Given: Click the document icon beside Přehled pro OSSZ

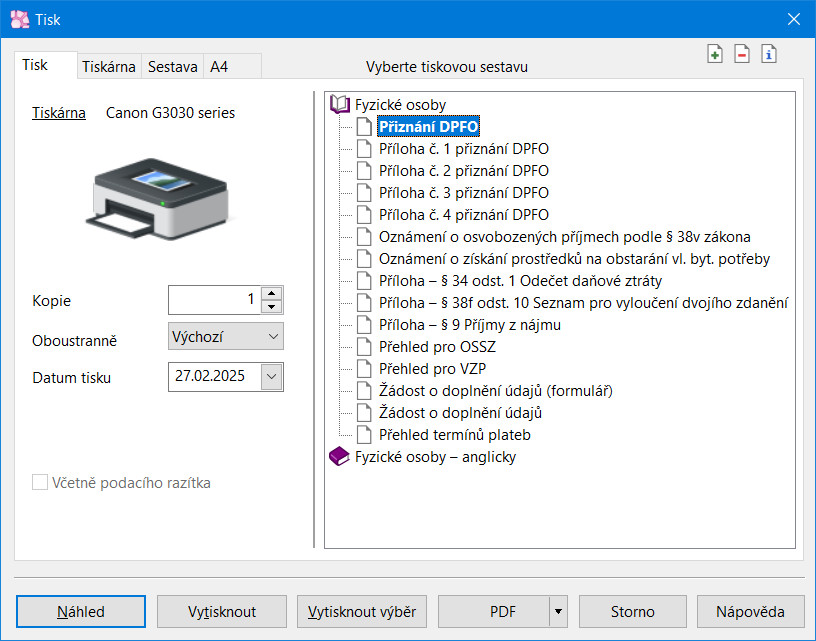Looking at the screenshot, I should point(364,347).
